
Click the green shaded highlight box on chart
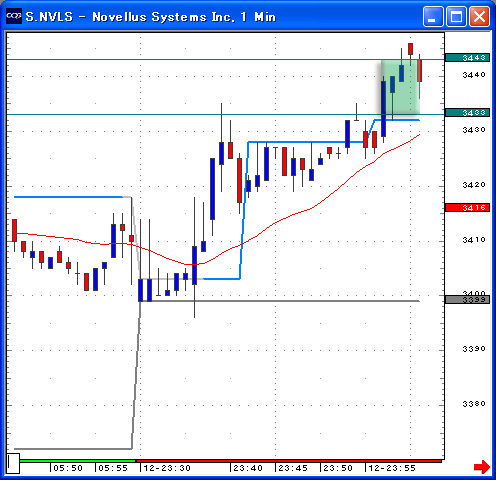coord(400,87)
